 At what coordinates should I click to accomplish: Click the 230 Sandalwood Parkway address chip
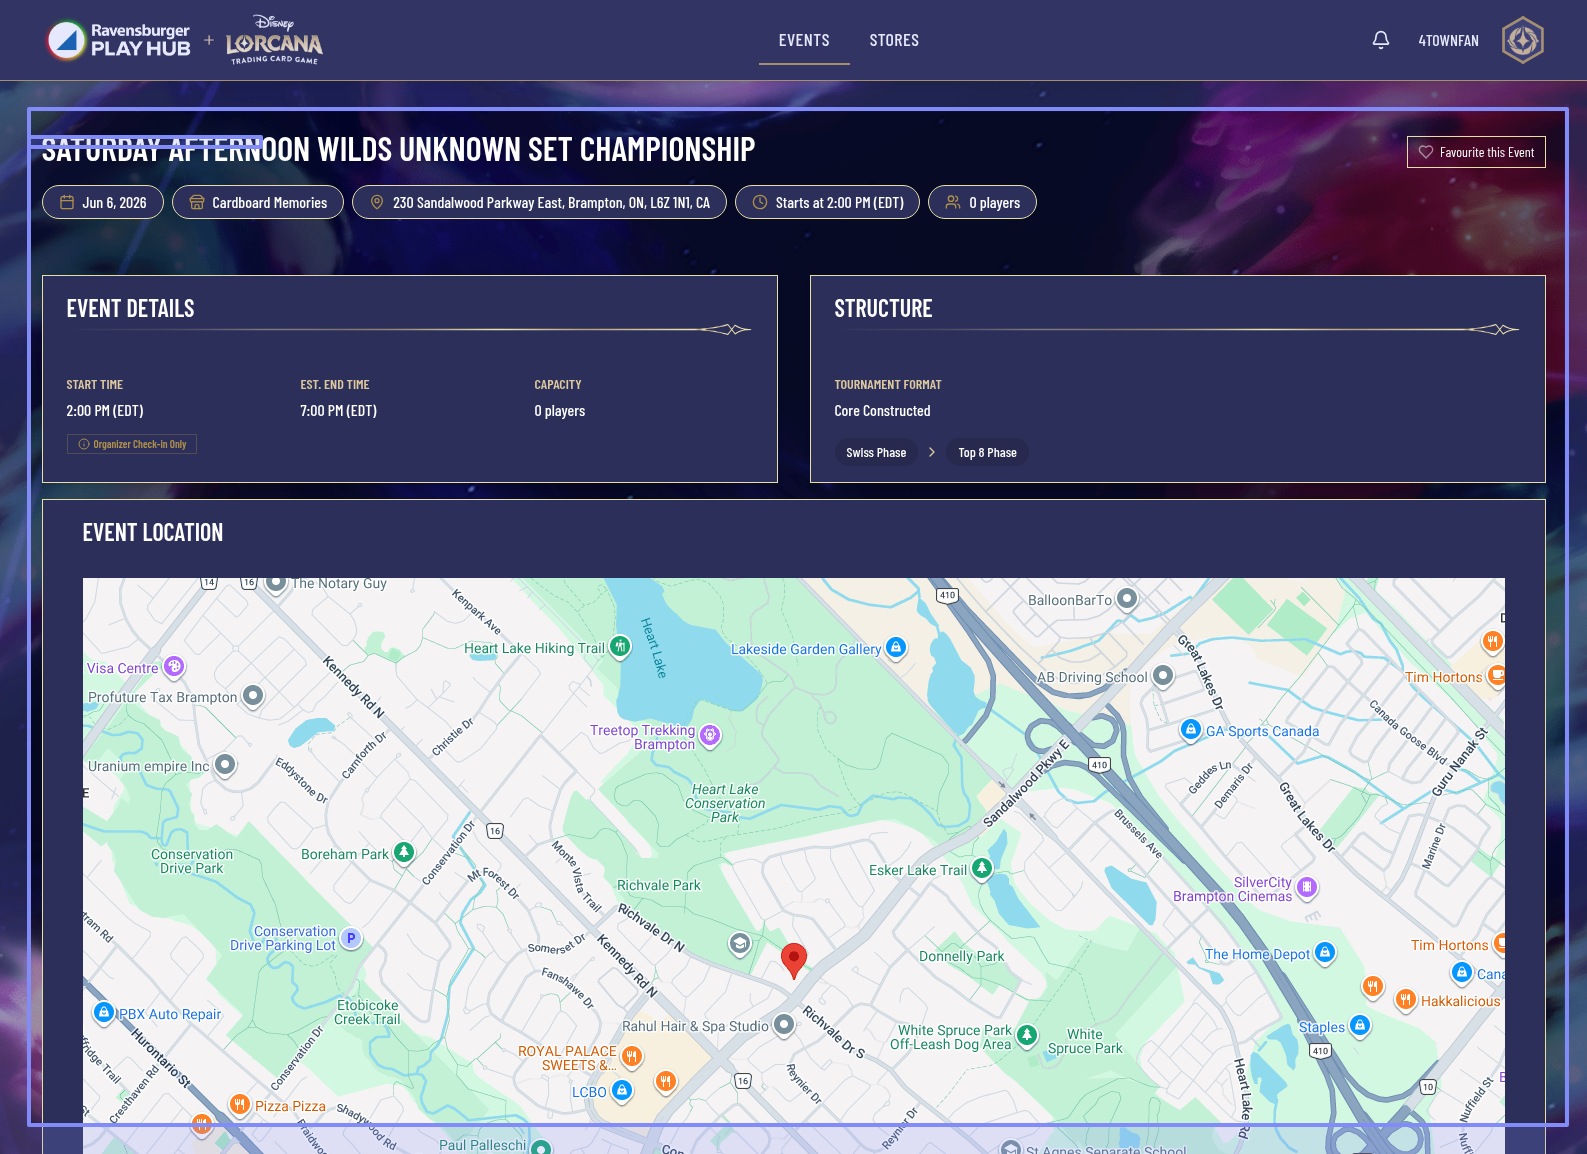pos(539,203)
